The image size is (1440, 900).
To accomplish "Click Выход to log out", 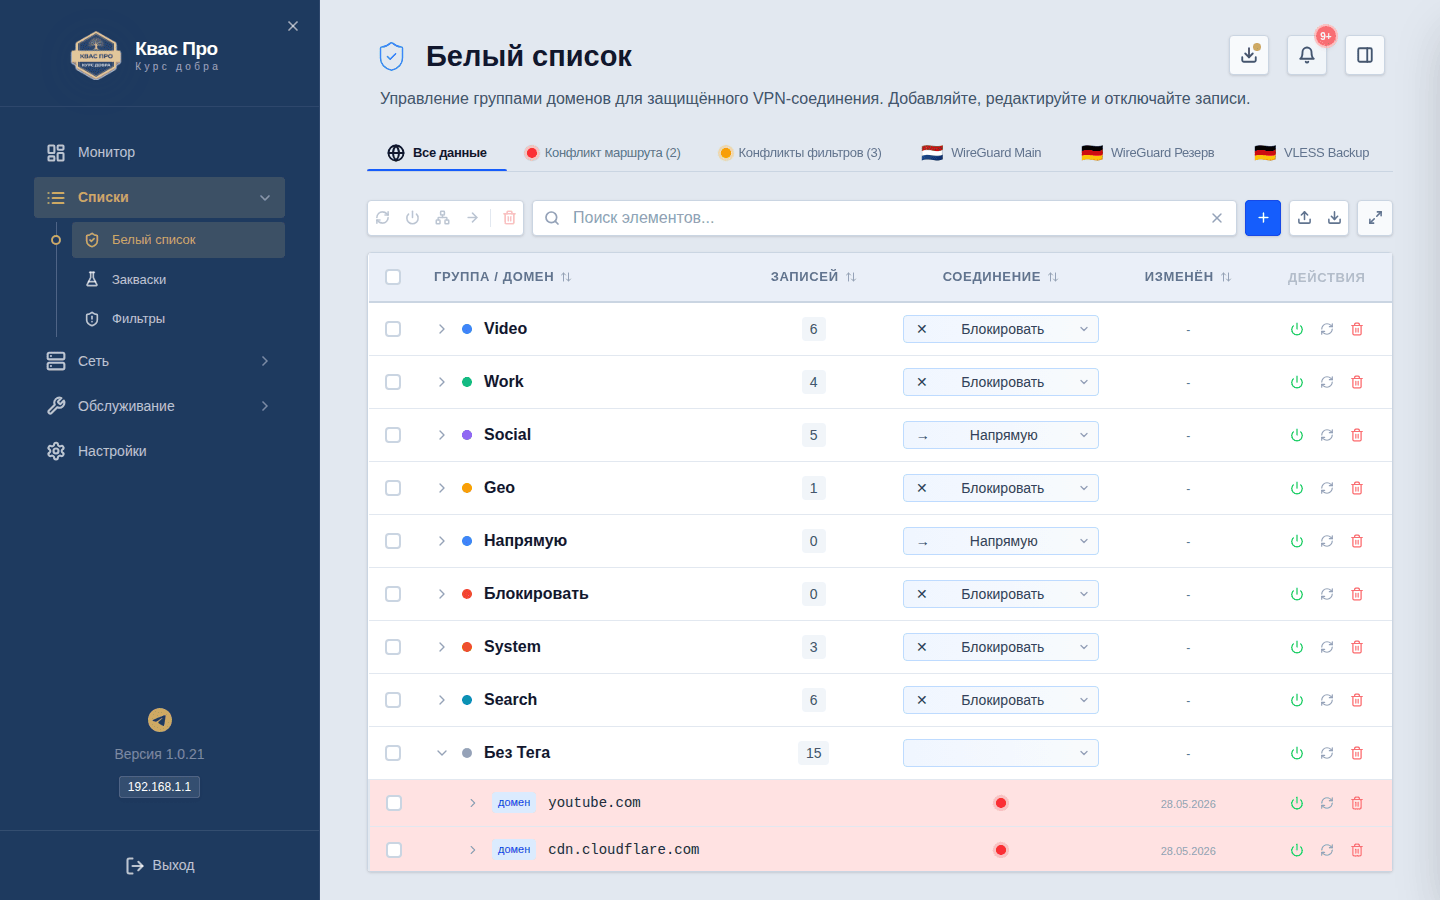I will click(x=160, y=865).
